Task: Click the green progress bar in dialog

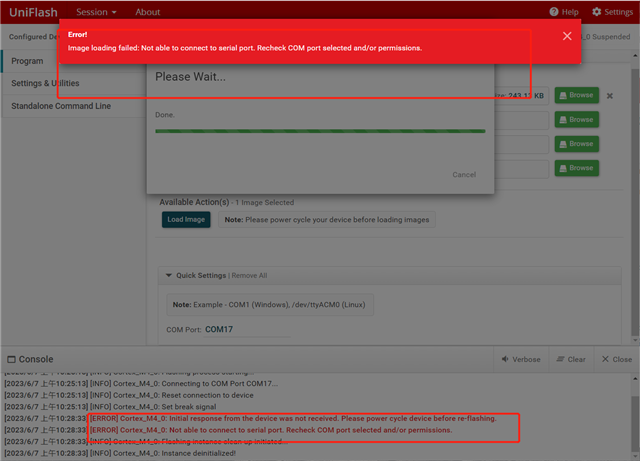Action: click(320, 131)
